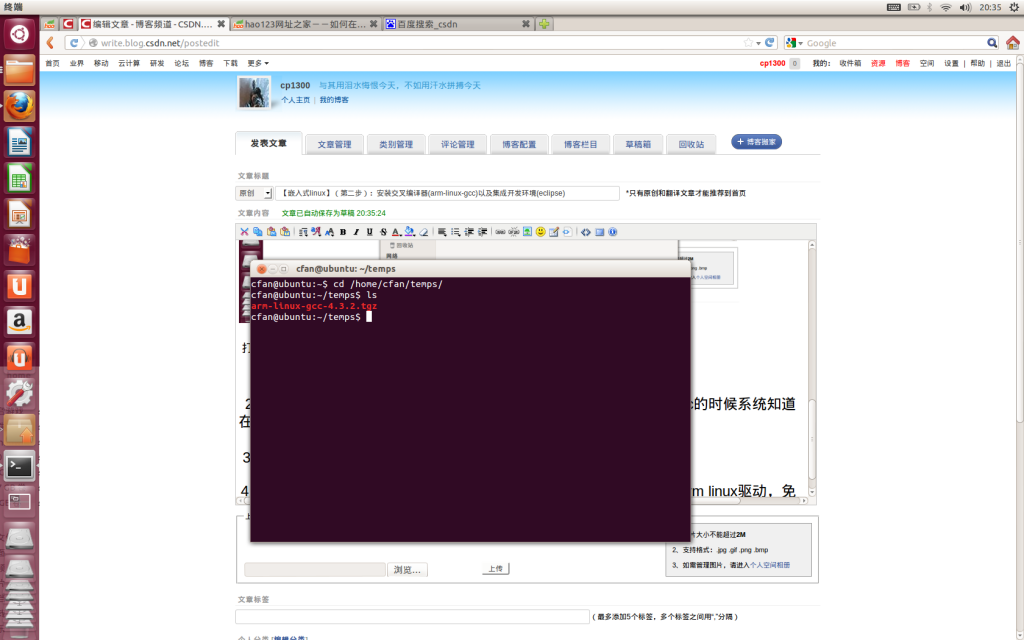Open the 更多 menu dropdown

[258, 63]
